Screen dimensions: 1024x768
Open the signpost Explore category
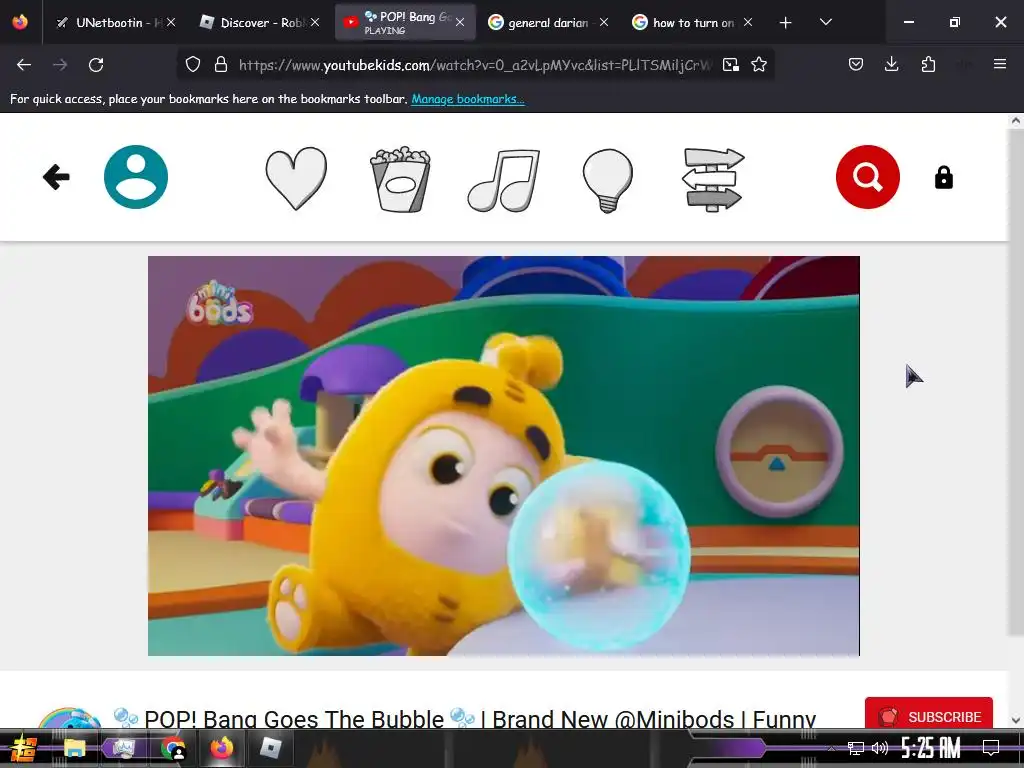tap(712, 179)
